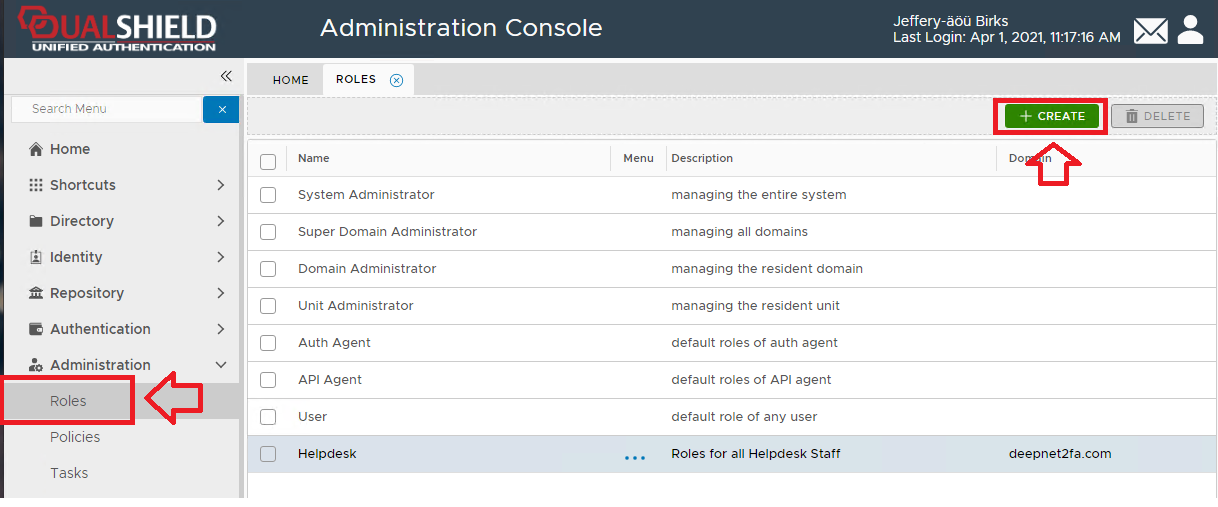Tick the System Administrator checkbox
Viewport: 1218px width, 507px height.
[x=268, y=195]
